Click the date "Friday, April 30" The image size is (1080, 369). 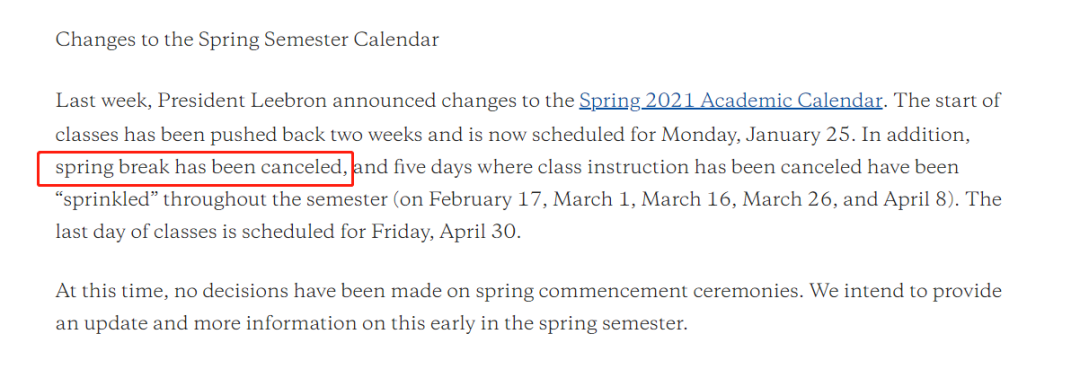(x=444, y=233)
